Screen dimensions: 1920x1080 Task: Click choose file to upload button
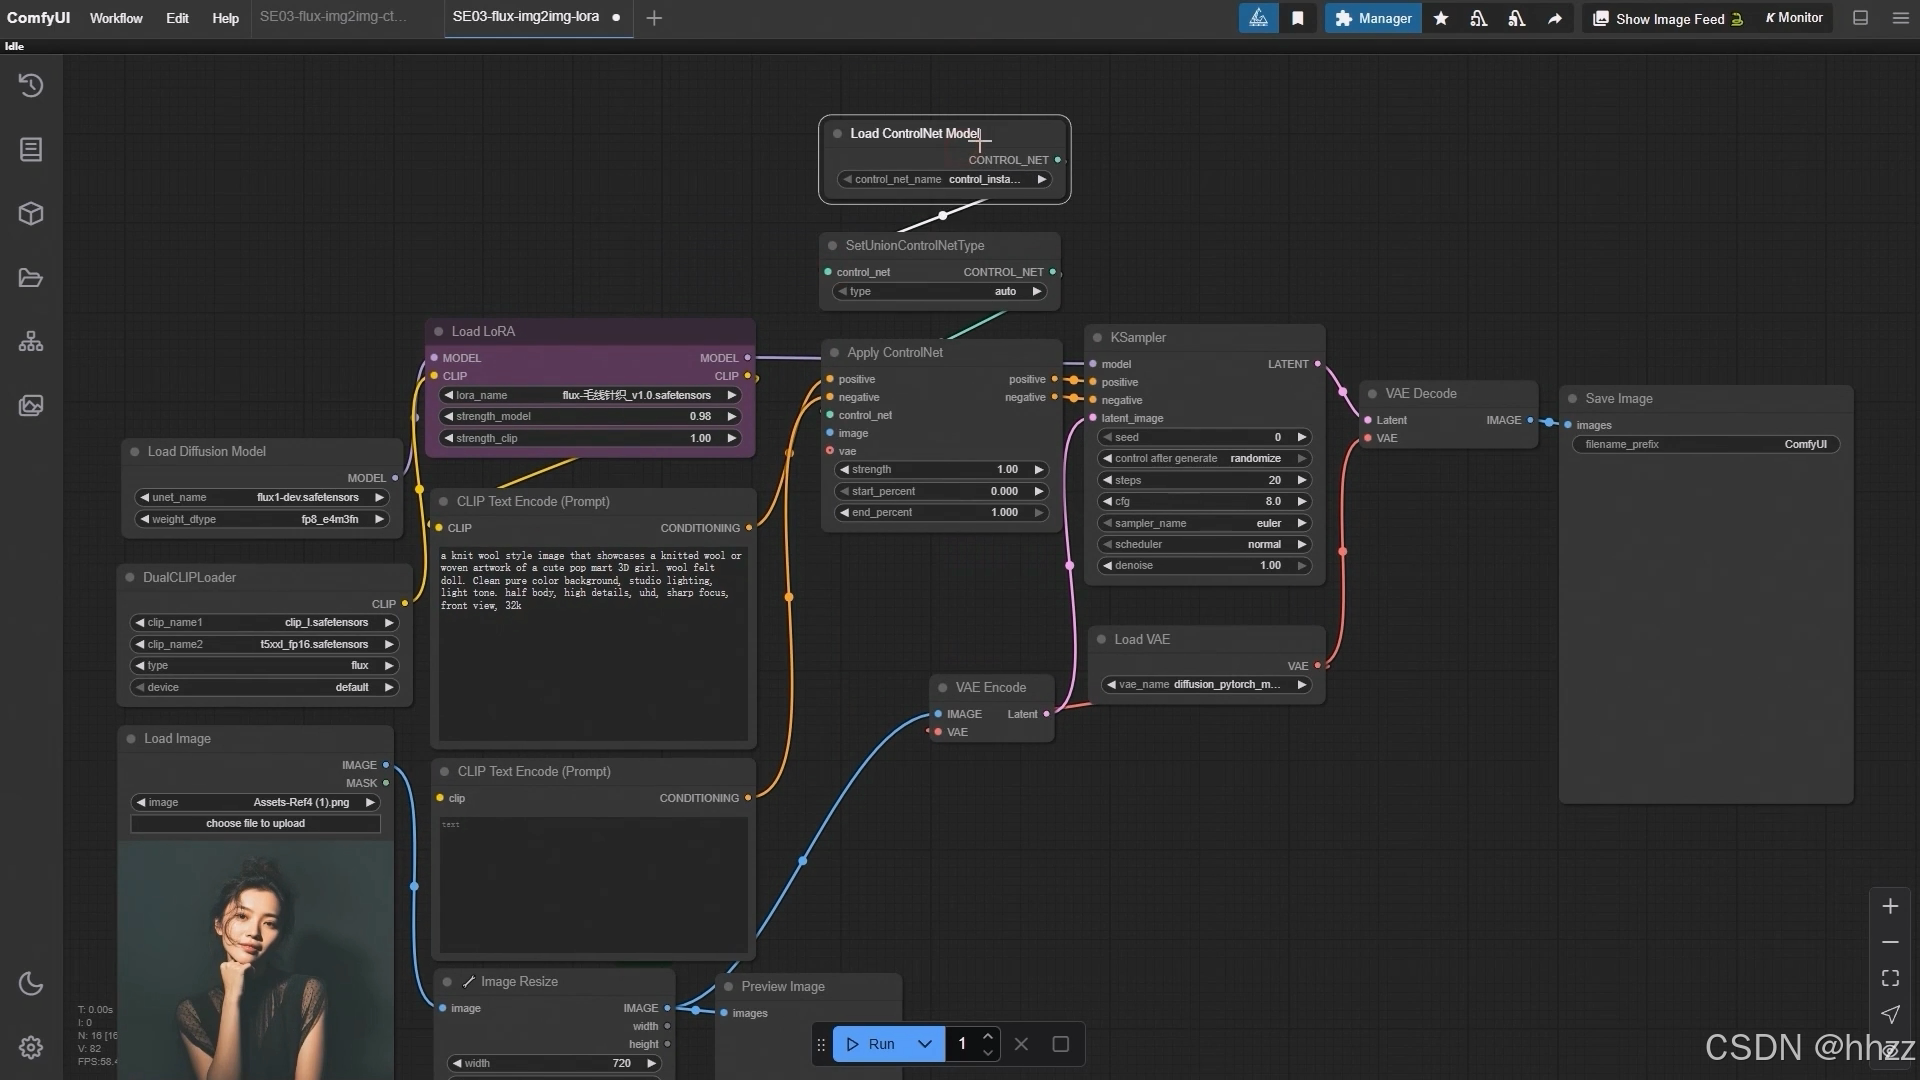tap(255, 824)
